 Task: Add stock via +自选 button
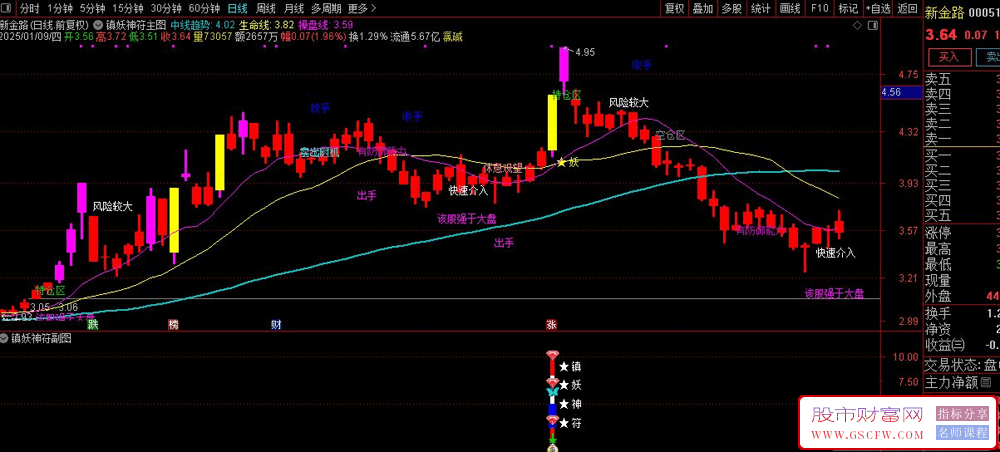[x=878, y=9]
